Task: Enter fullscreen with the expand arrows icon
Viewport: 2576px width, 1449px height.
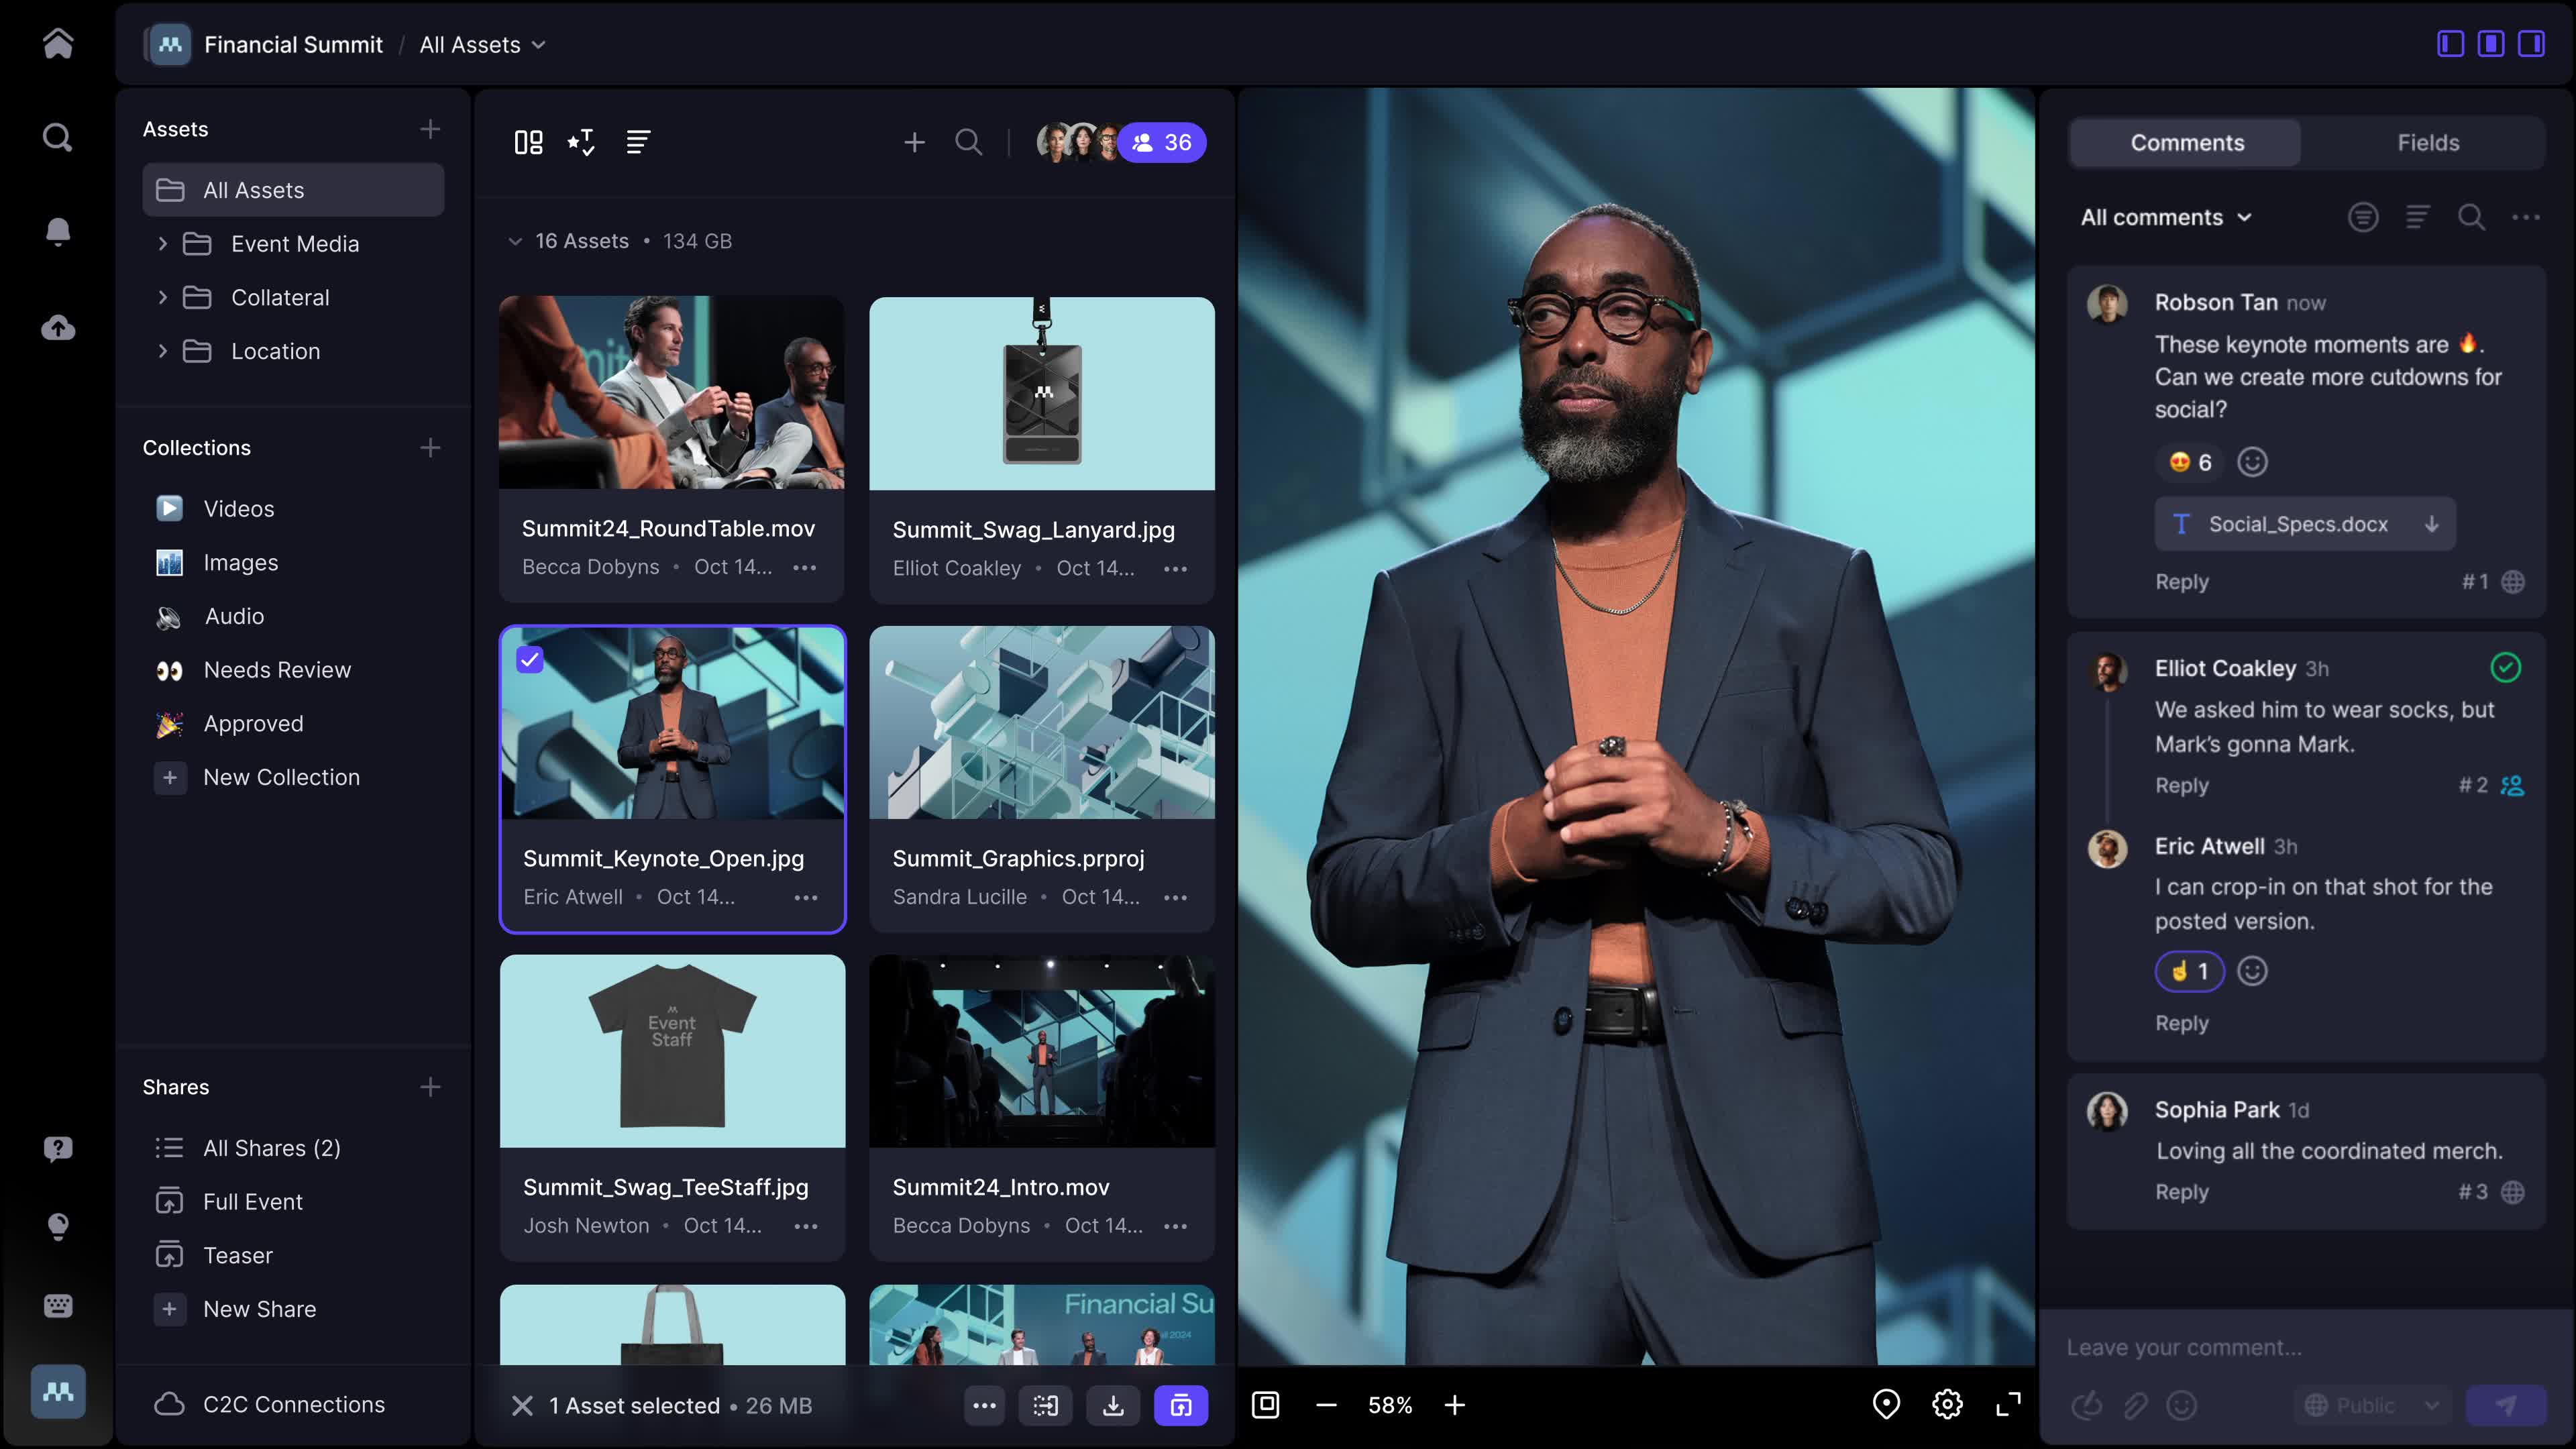Action: [x=2008, y=1404]
